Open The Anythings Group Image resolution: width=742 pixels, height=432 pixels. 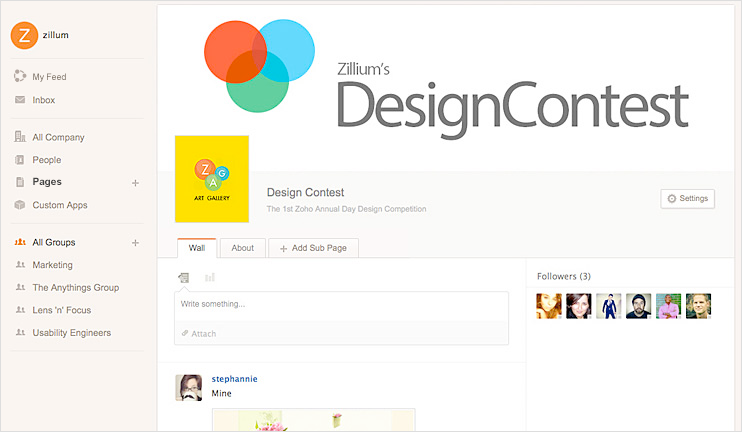click(76, 288)
